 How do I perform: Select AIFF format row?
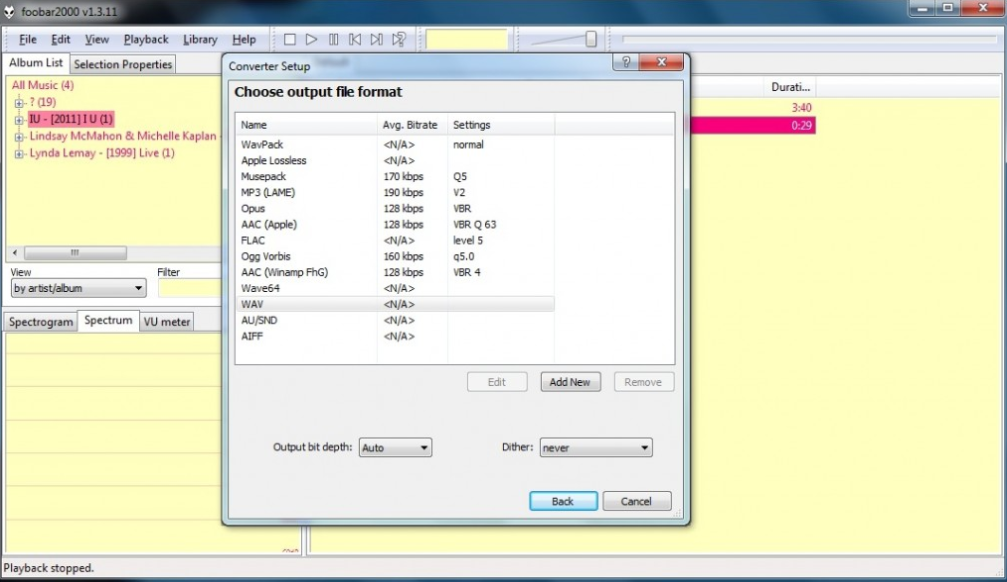coord(395,336)
